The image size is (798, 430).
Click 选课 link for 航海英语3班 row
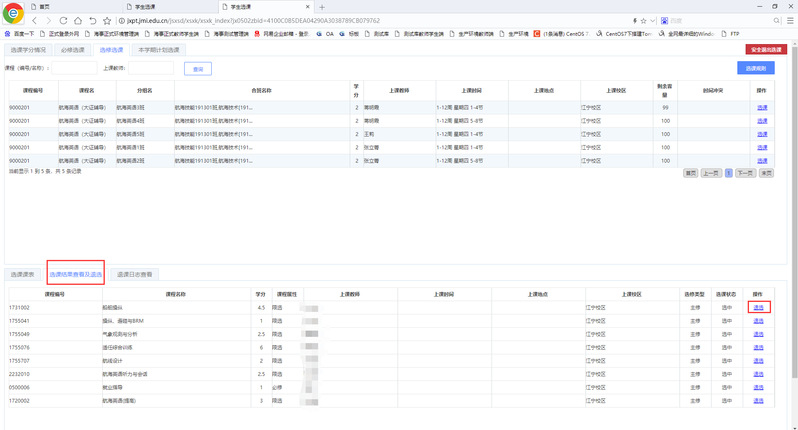(x=761, y=107)
